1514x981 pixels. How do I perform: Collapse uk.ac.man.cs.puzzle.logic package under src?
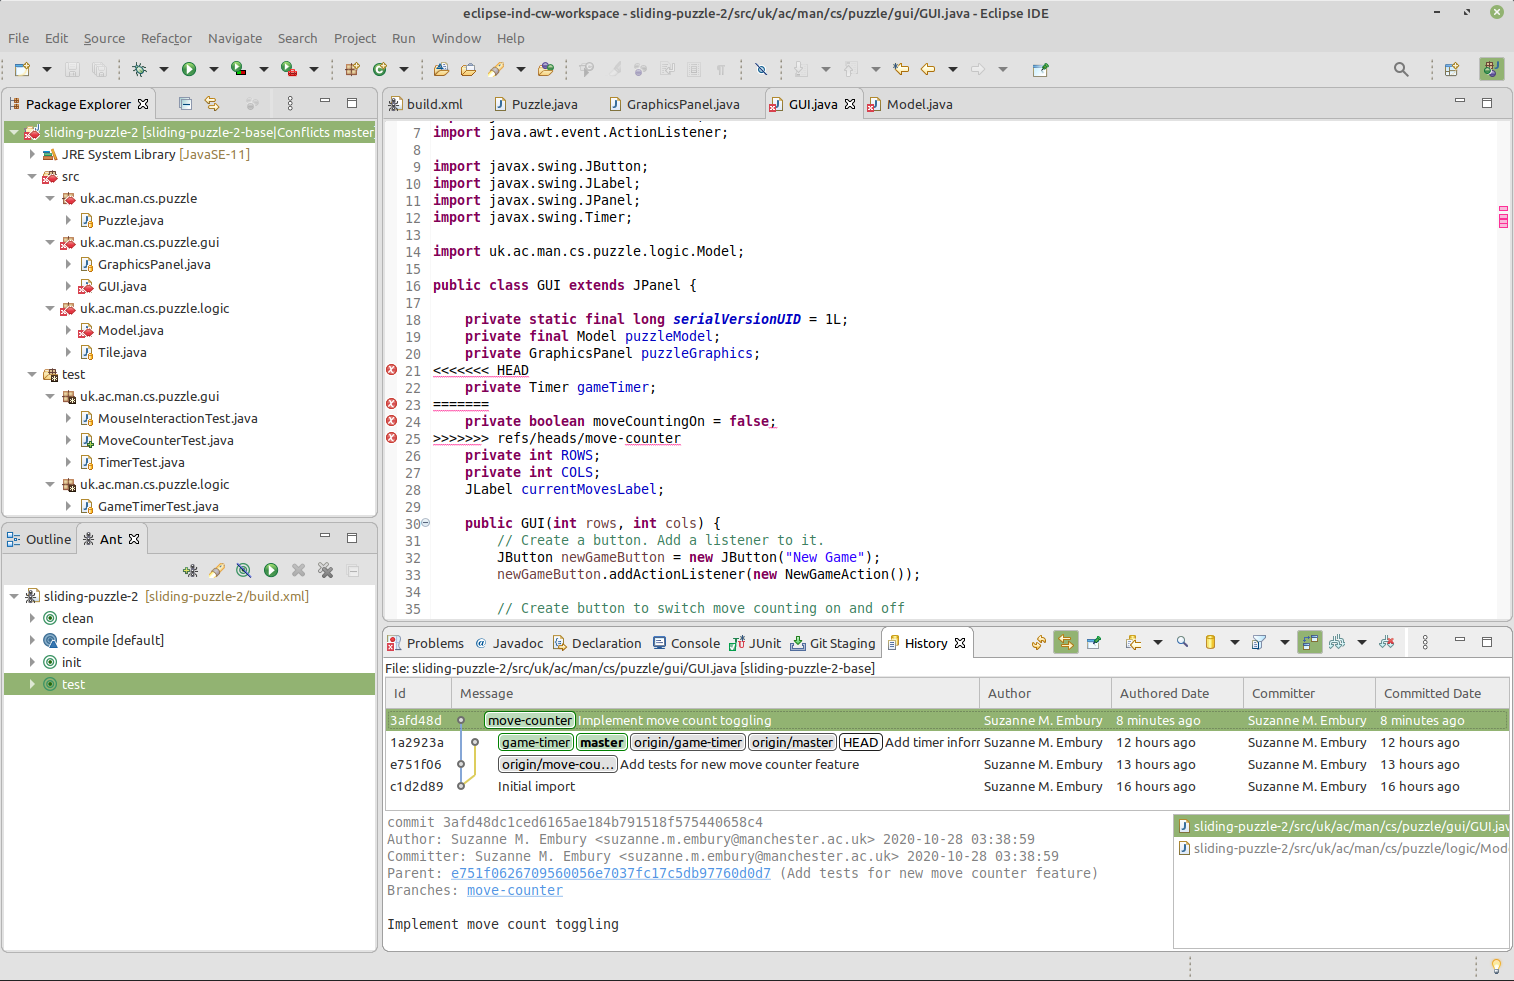(50, 308)
